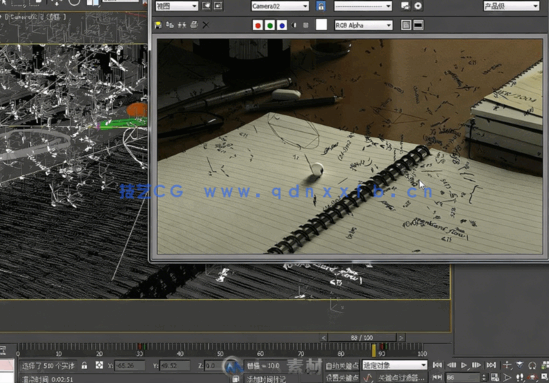Click the auto region selected icon
Screen dimensions: 549x383
point(218,6)
